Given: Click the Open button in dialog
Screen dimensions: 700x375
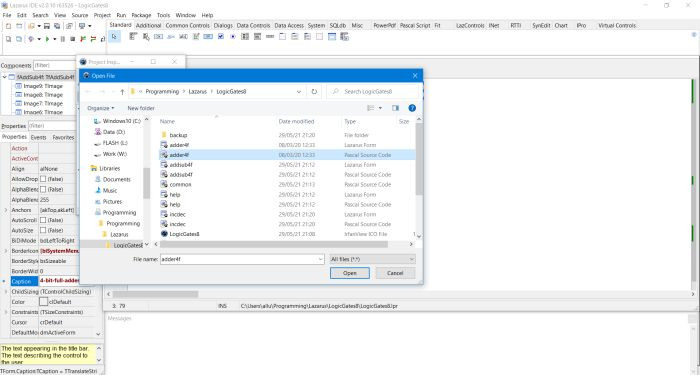Looking at the screenshot, I should (x=350, y=273).
